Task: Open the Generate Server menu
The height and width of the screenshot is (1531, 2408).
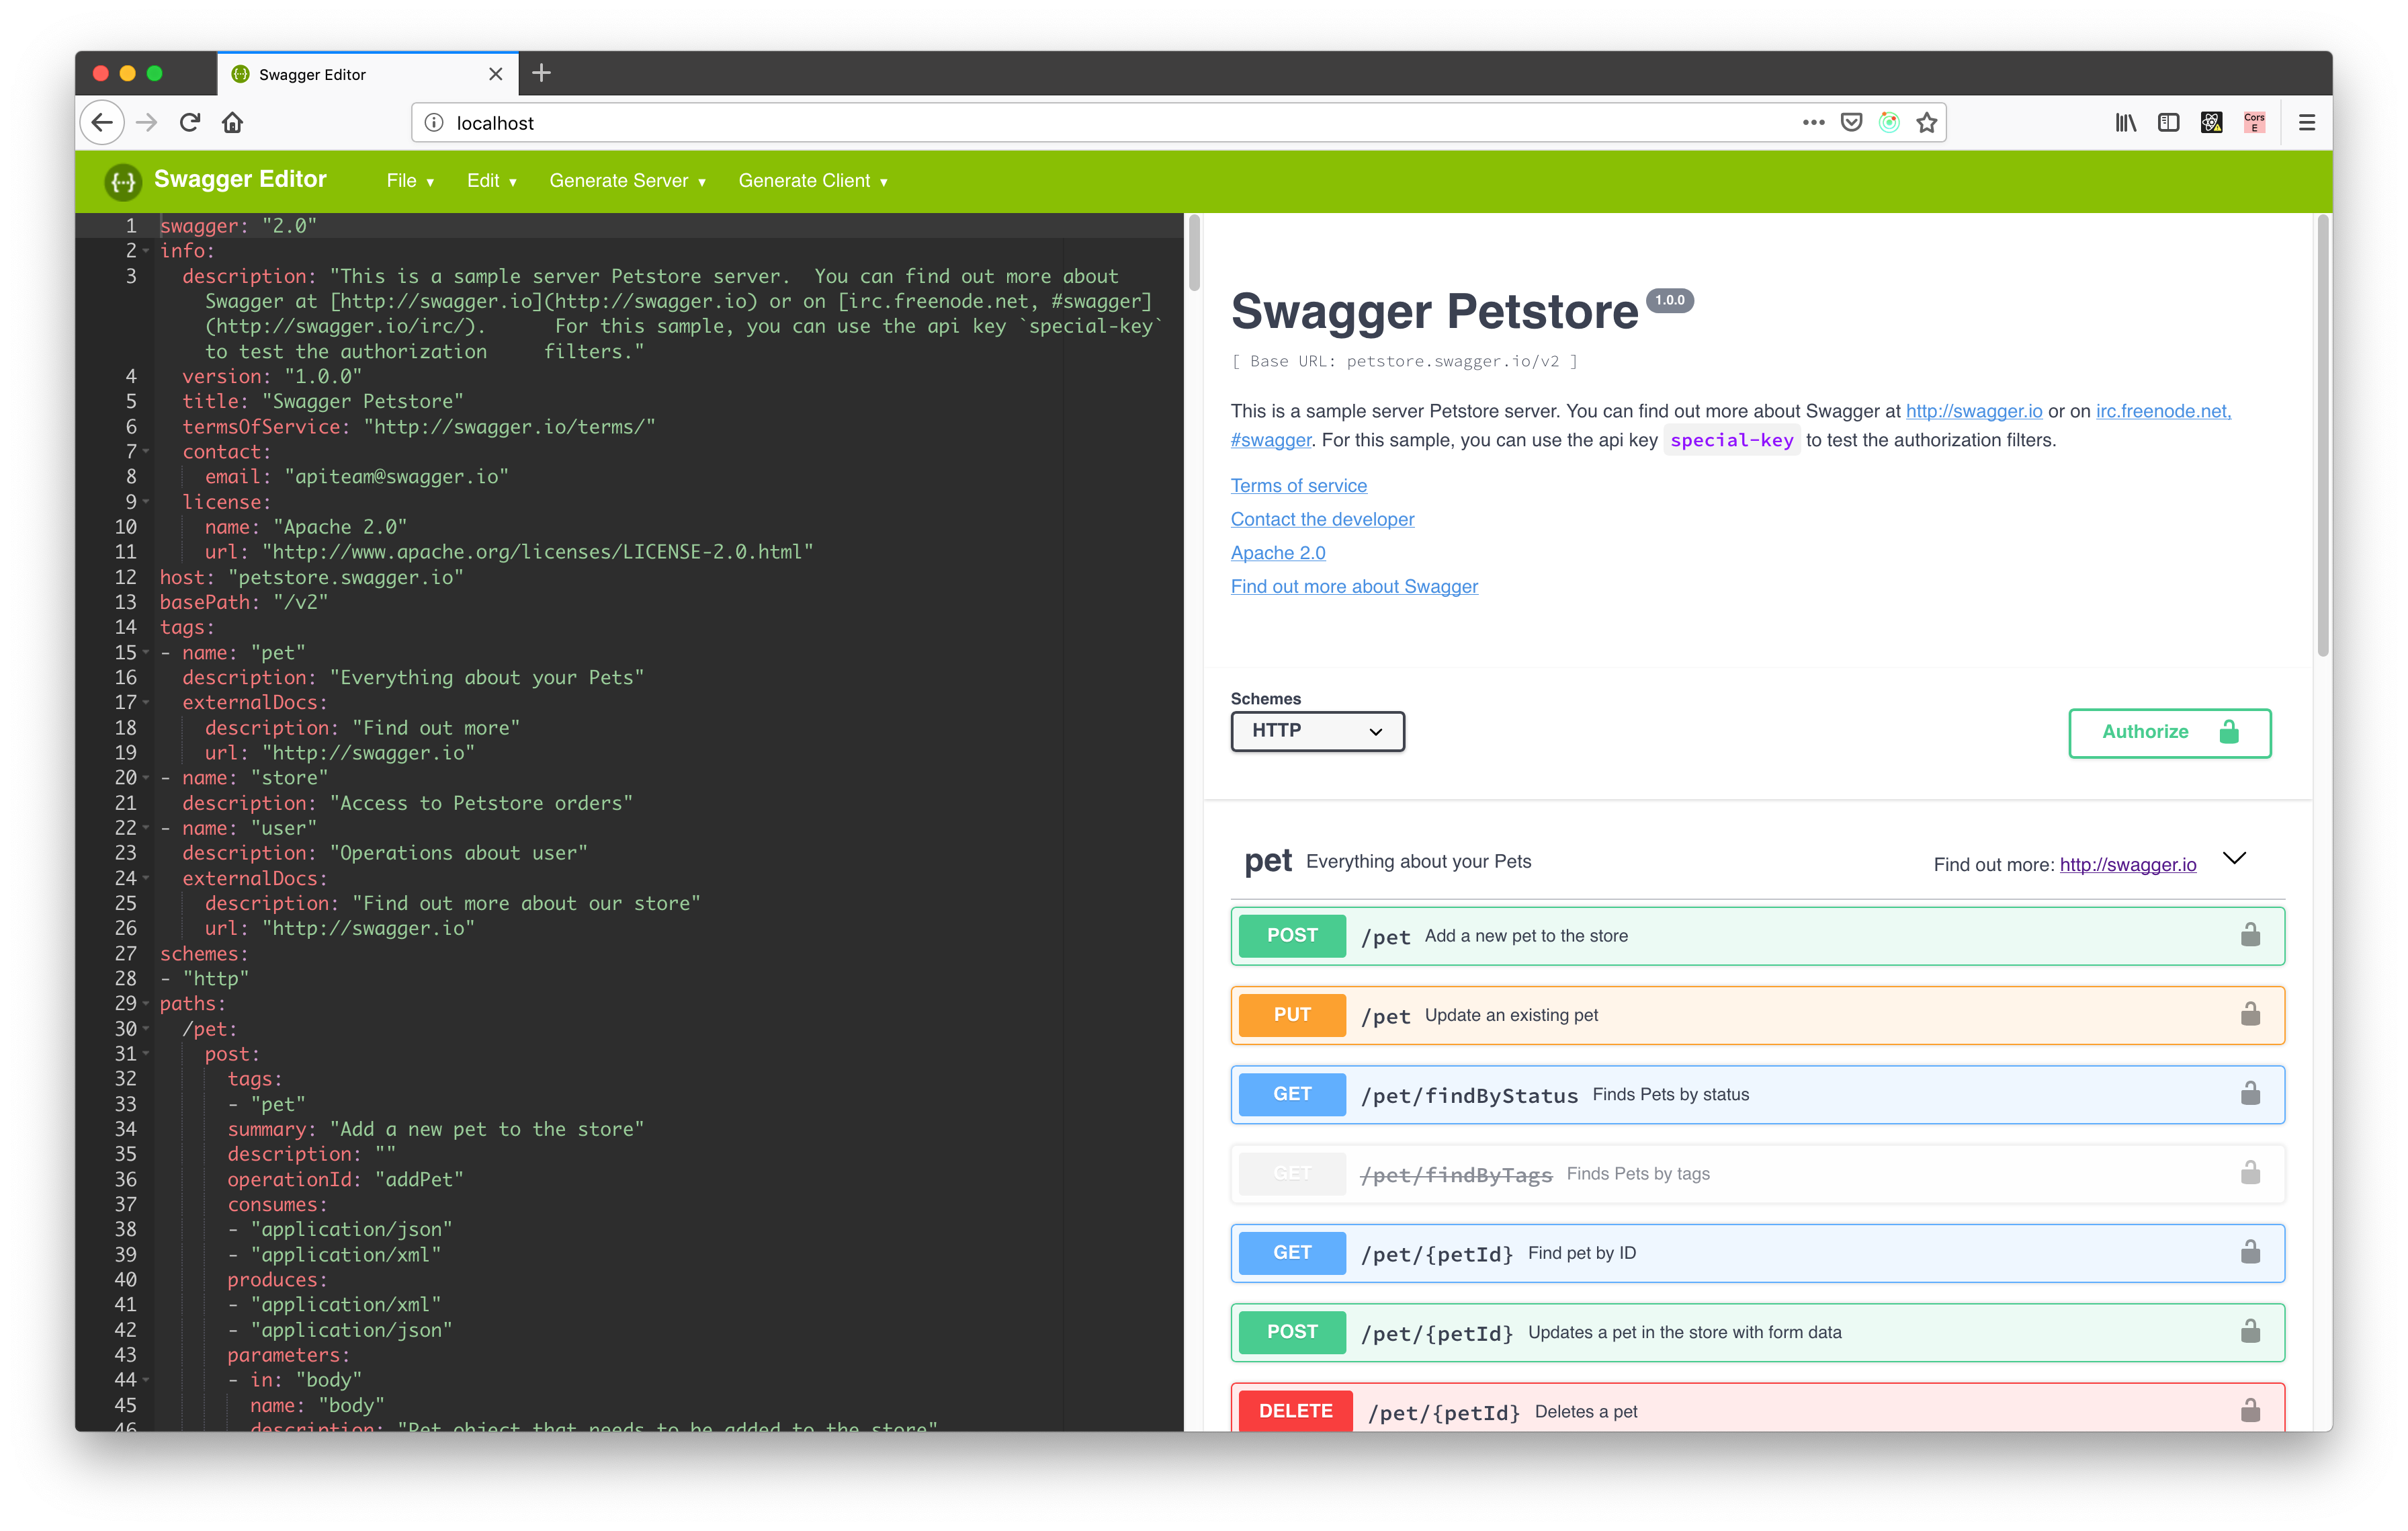Action: pyautogui.click(x=627, y=181)
